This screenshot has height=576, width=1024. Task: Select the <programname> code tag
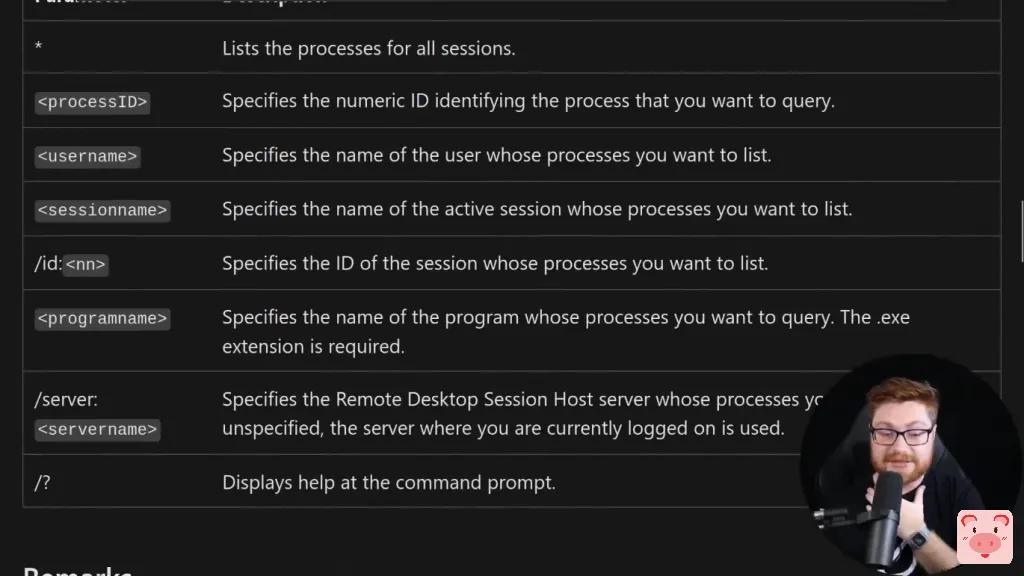[x=102, y=318]
